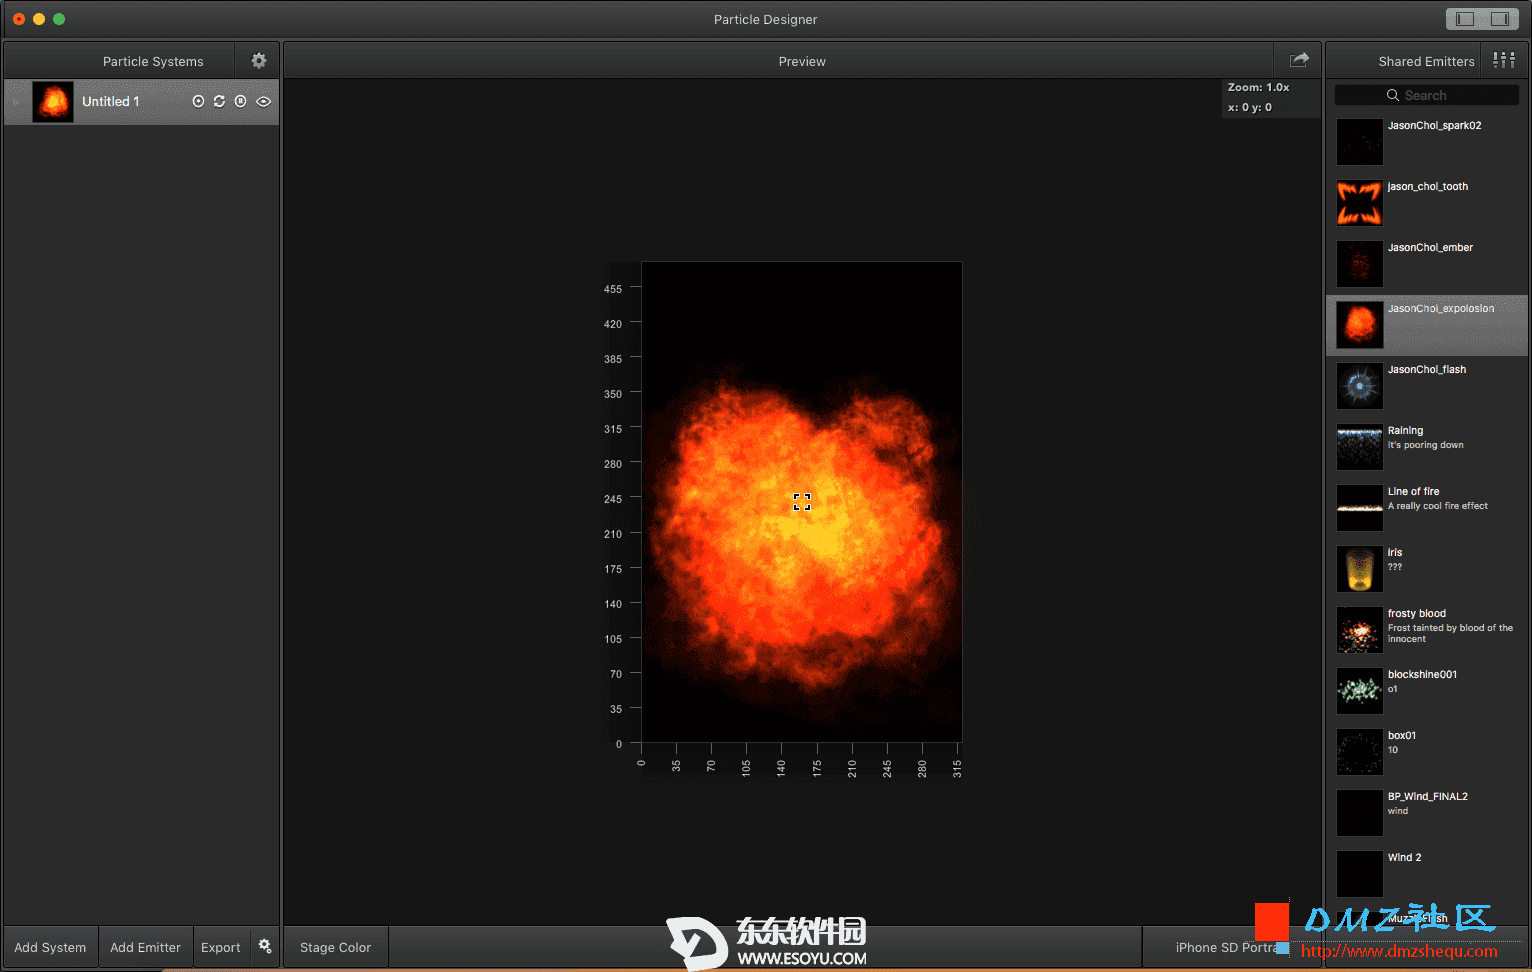The width and height of the screenshot is (1532, 972).
Task: Open Shared Emitters filter sliders icon
Action: point(1504,60)
